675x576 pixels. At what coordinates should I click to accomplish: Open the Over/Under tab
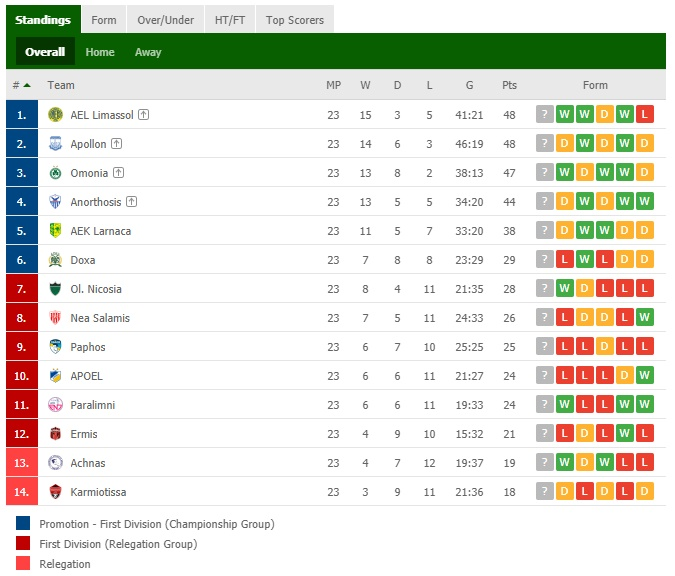[x=165, y=20]
